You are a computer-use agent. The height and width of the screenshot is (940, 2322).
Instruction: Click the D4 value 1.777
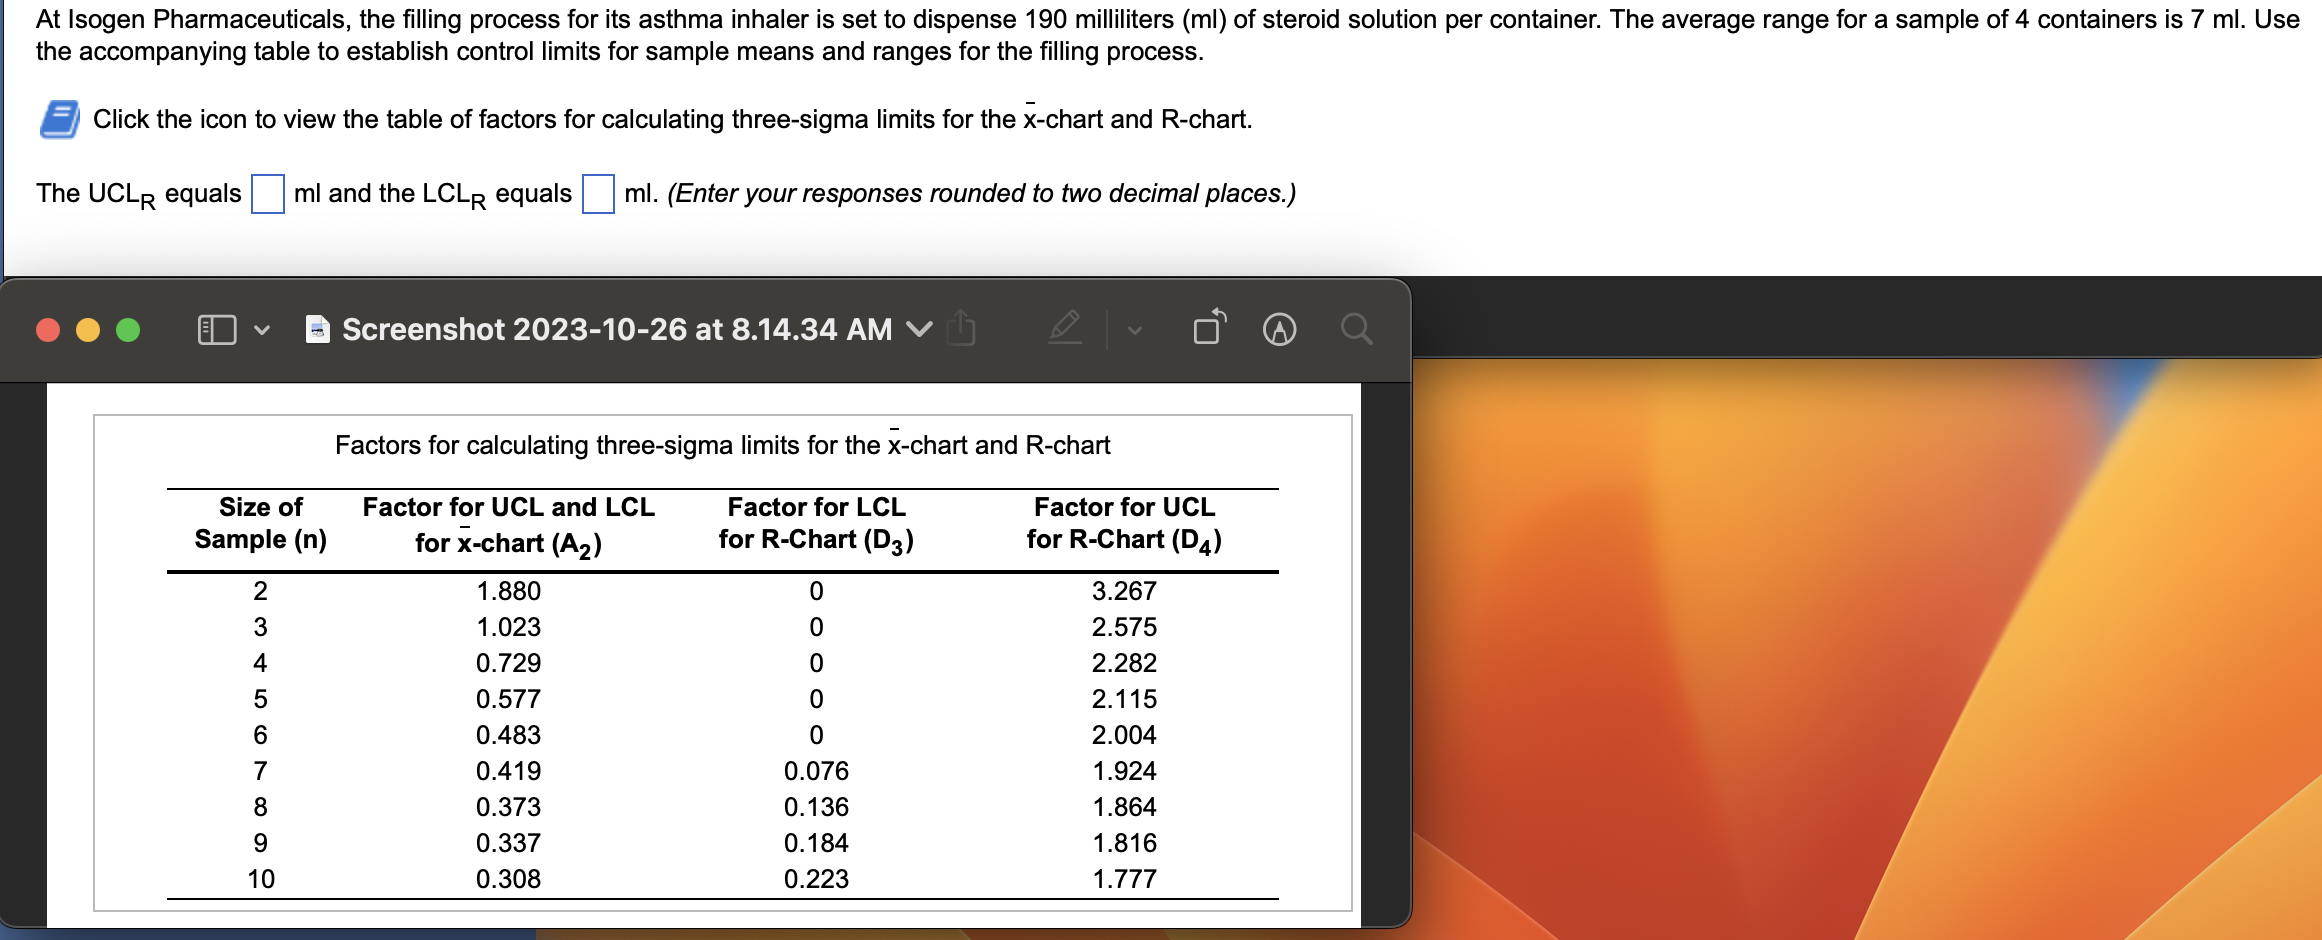[1124, 879]
